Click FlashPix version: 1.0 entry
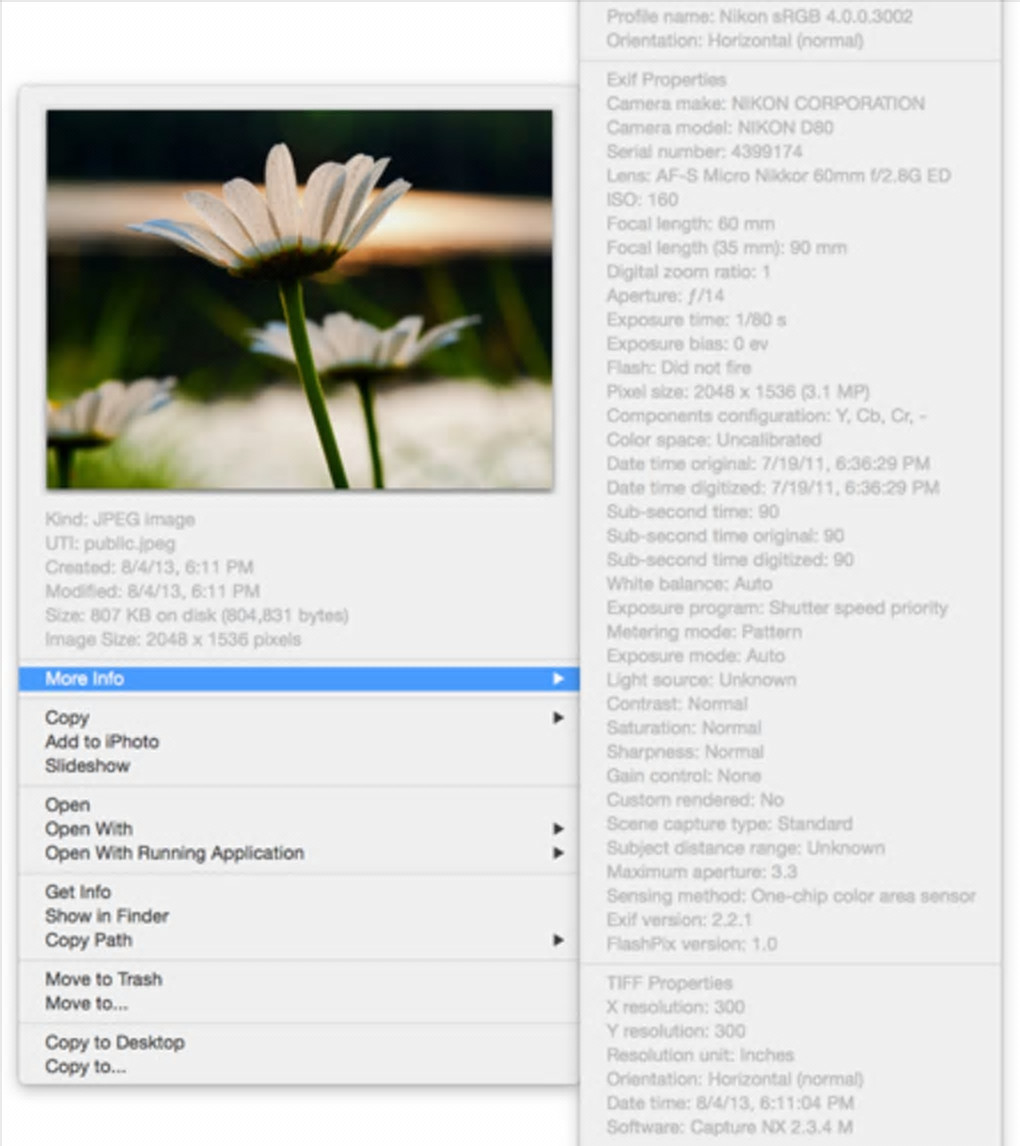The height and width of the screenshot is (1146, 1020). click(691, 944)
